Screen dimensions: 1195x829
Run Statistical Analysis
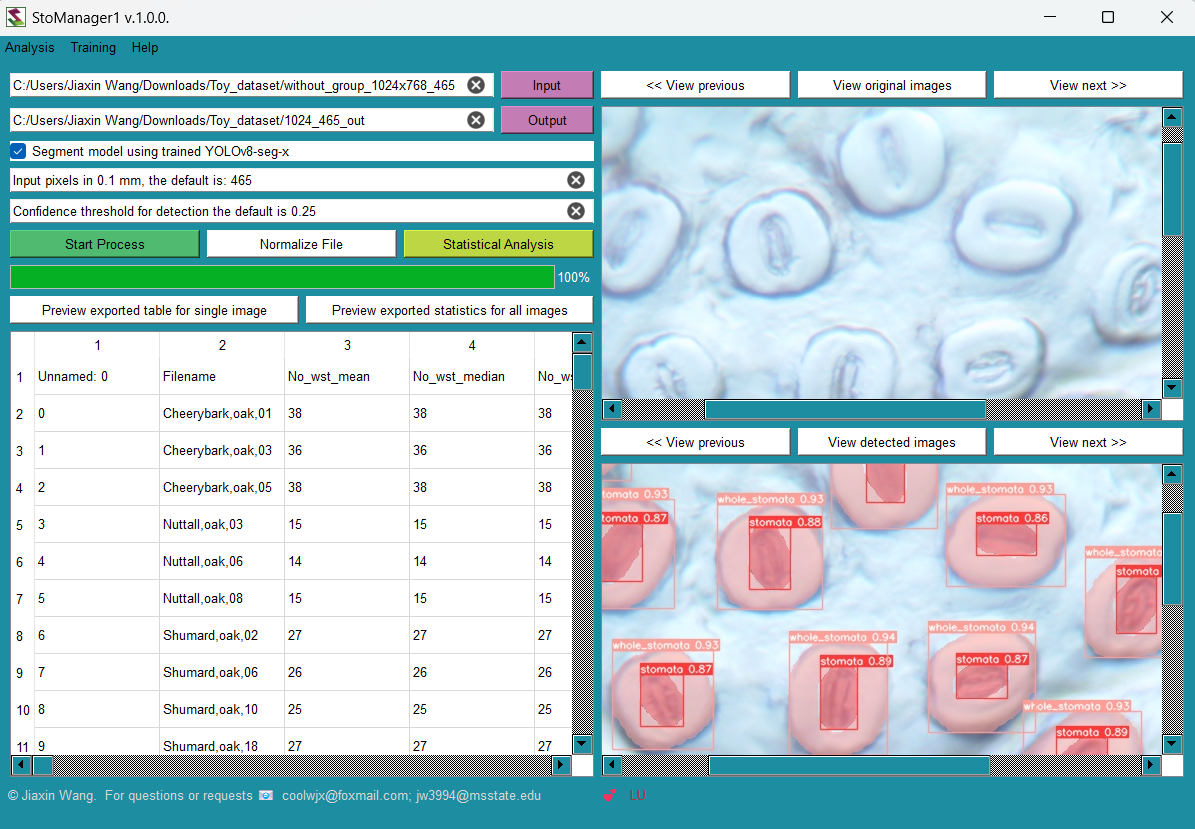click(x=497, y=243)
